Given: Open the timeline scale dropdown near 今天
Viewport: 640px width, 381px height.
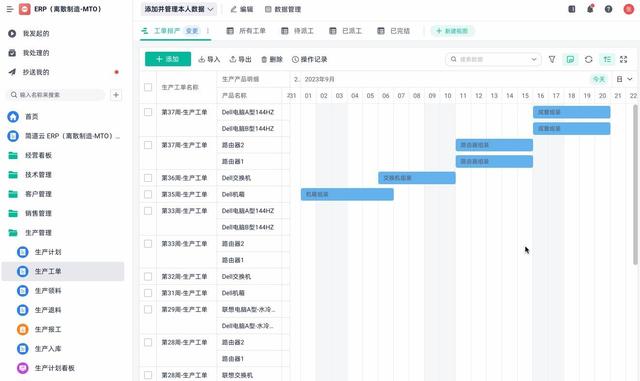Looking at the screenshot, I should tap(624, 79).
